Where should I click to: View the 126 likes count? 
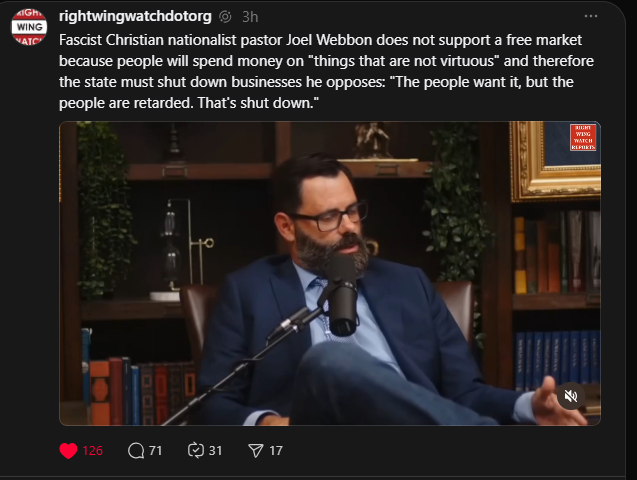point(93,451)
